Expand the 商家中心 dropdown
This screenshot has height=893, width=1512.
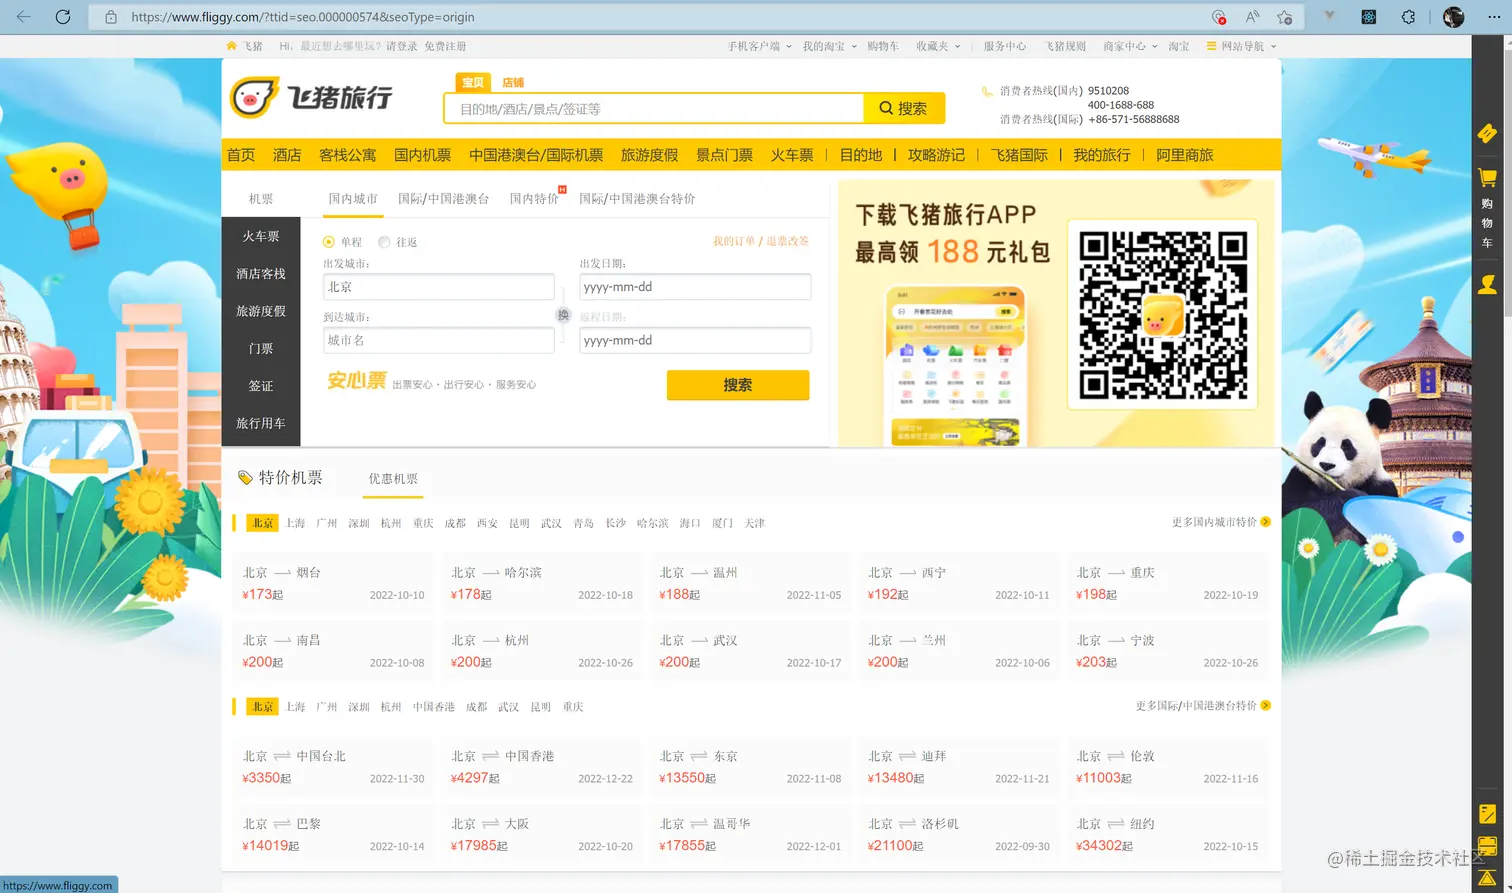[1130, 46]
